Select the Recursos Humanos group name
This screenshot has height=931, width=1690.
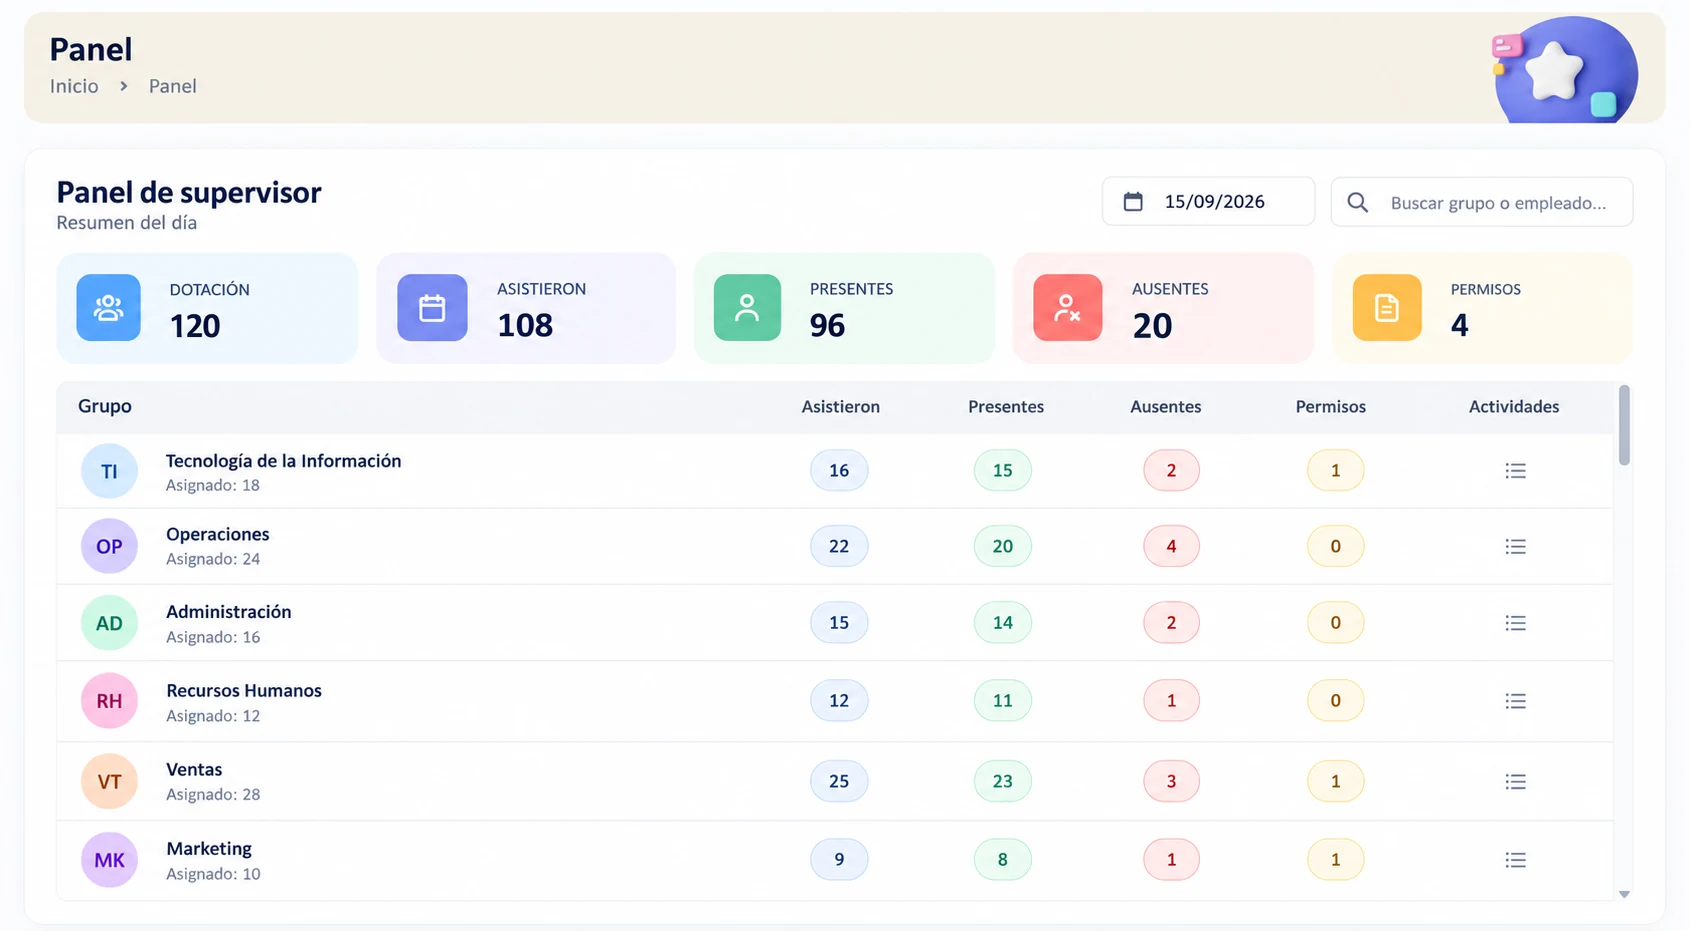243,691
